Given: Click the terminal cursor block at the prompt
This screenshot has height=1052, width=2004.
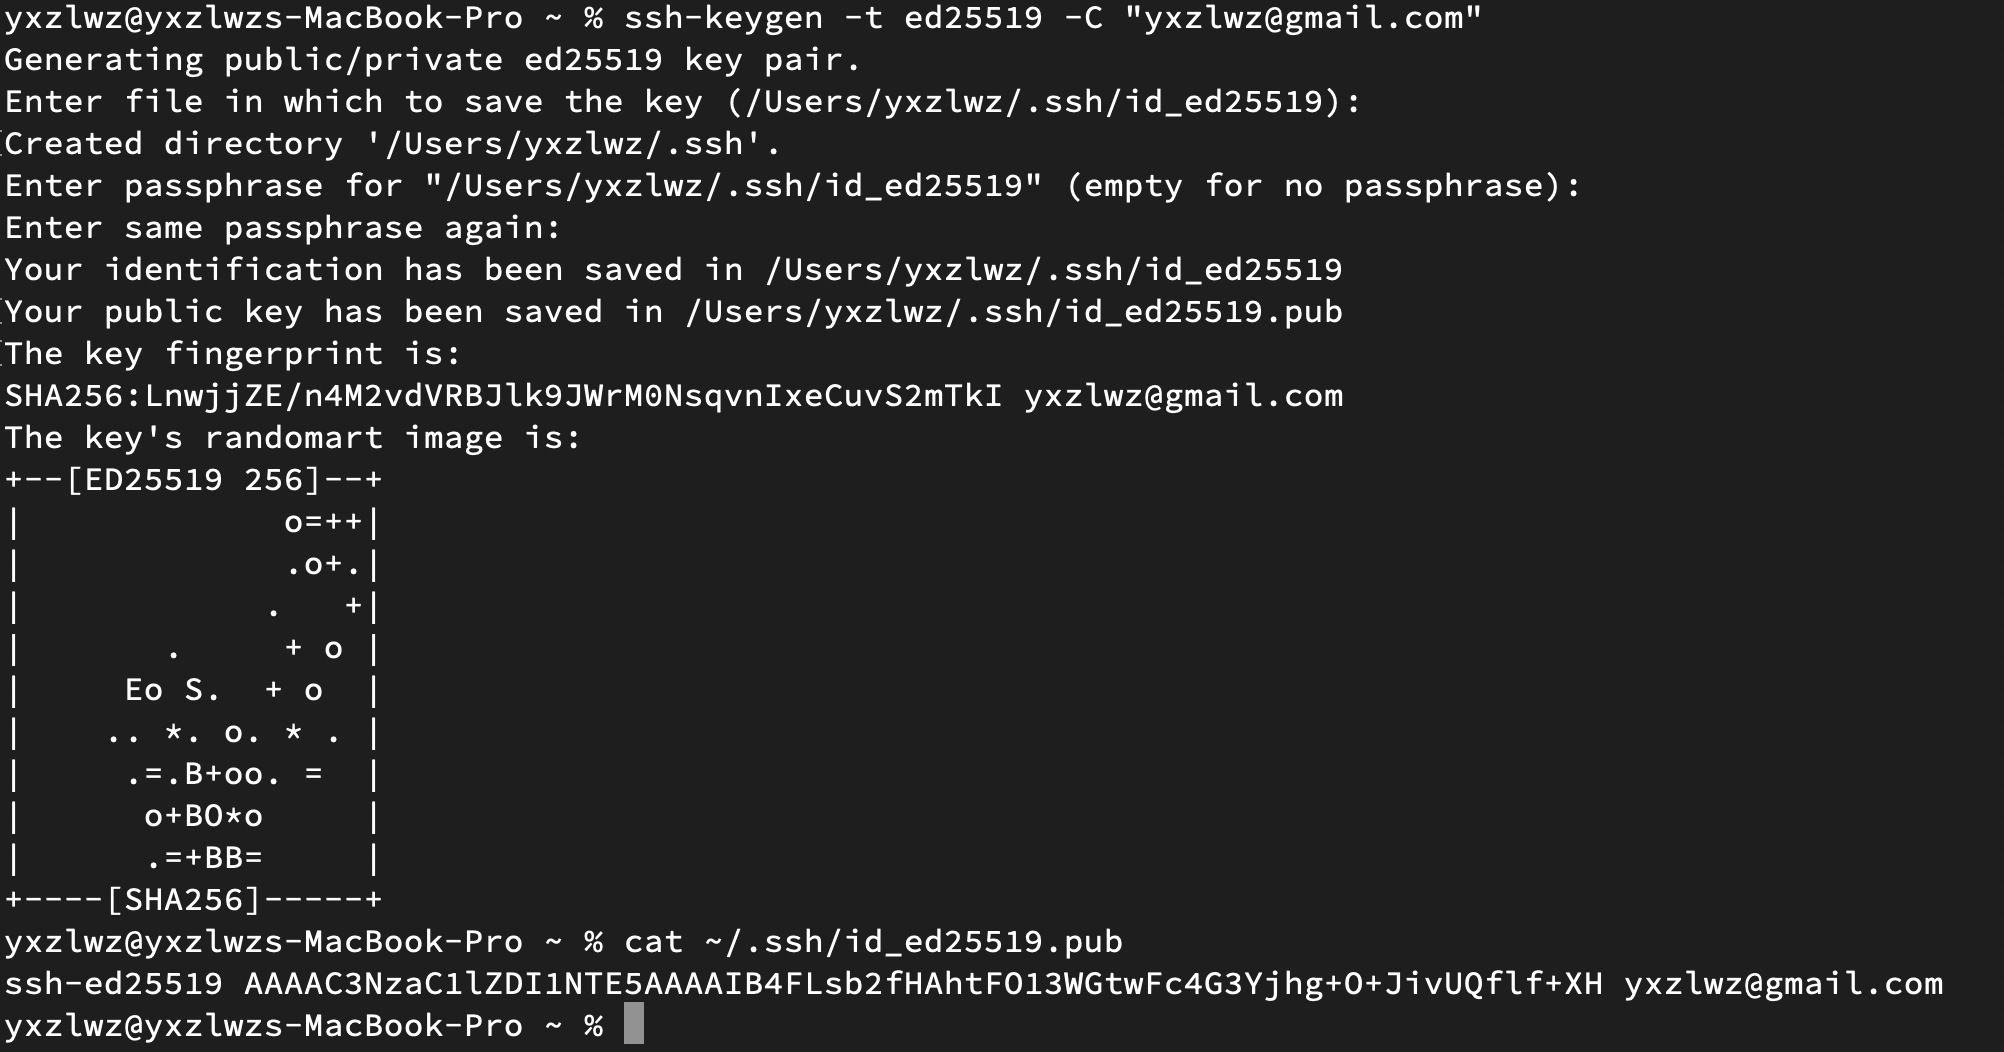Looking at the screenshot, I should pos(633,1025).
